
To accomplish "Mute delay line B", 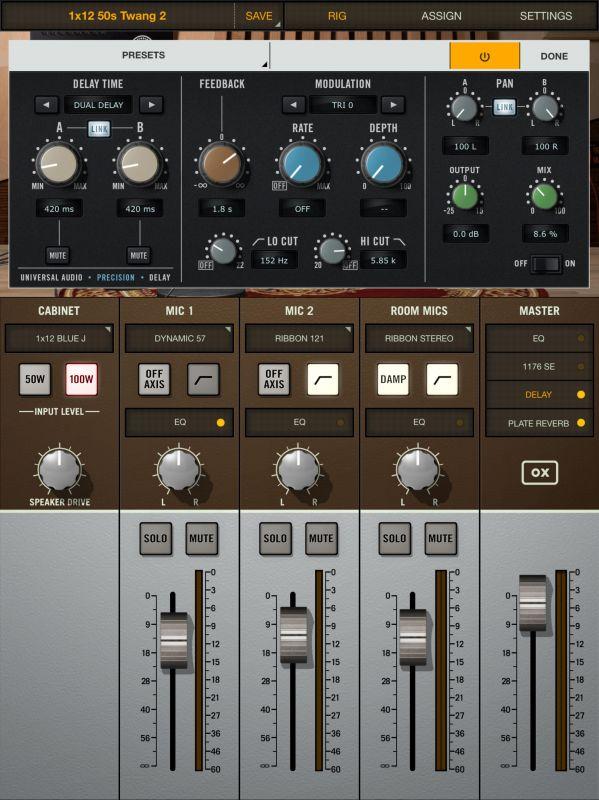I will point(139,255).
